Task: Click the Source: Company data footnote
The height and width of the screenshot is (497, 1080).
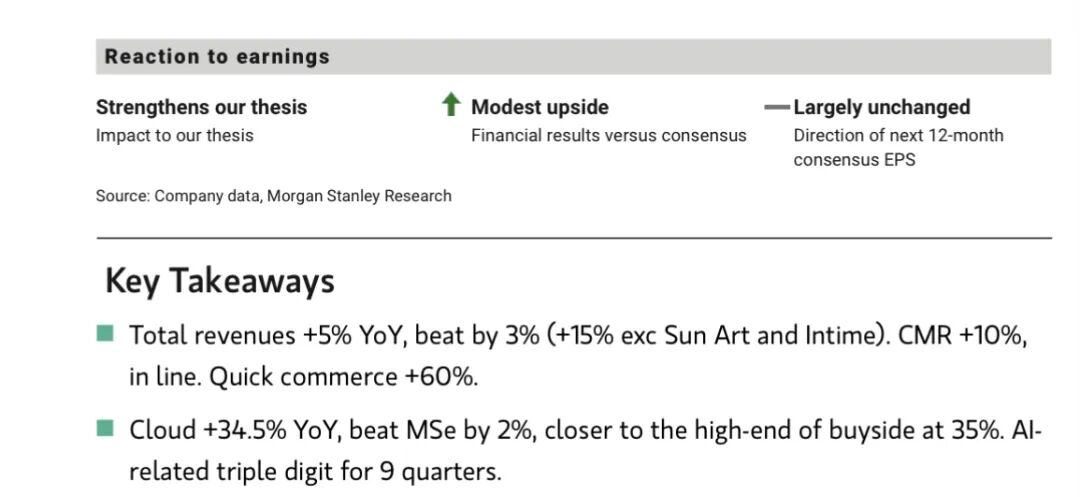Action: 273,196
